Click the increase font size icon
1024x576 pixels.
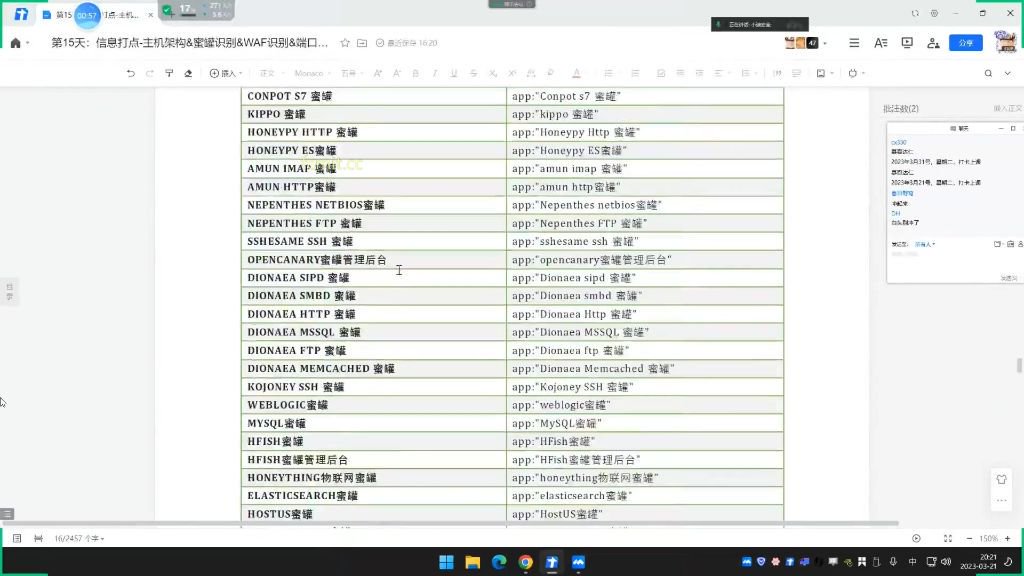pyautogui.click(x=377, y=73)
